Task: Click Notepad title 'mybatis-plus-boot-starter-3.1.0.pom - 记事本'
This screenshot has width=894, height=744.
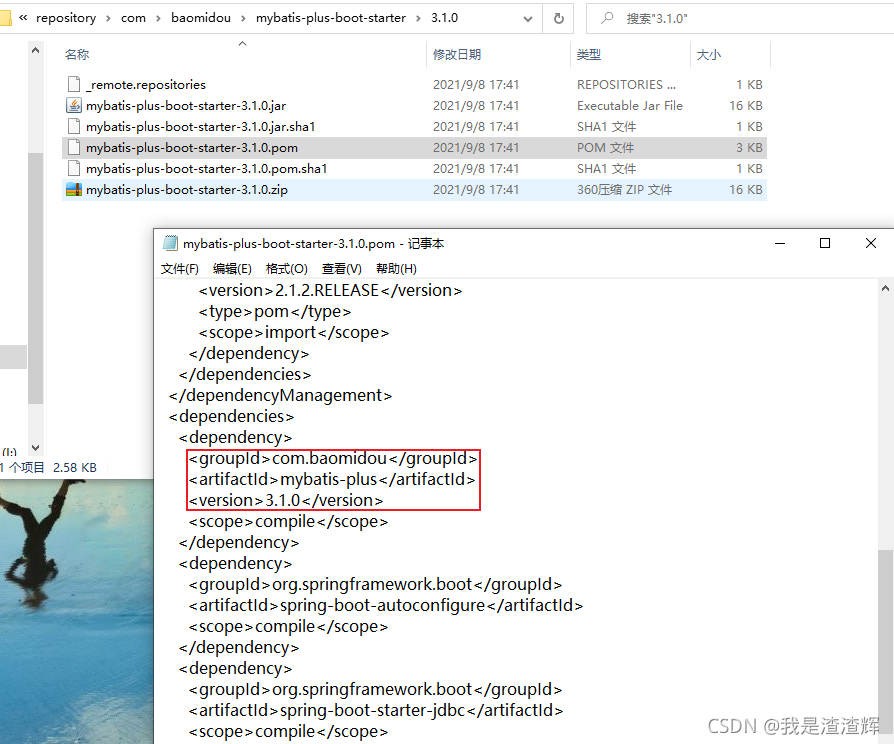Action: [313, 243]
